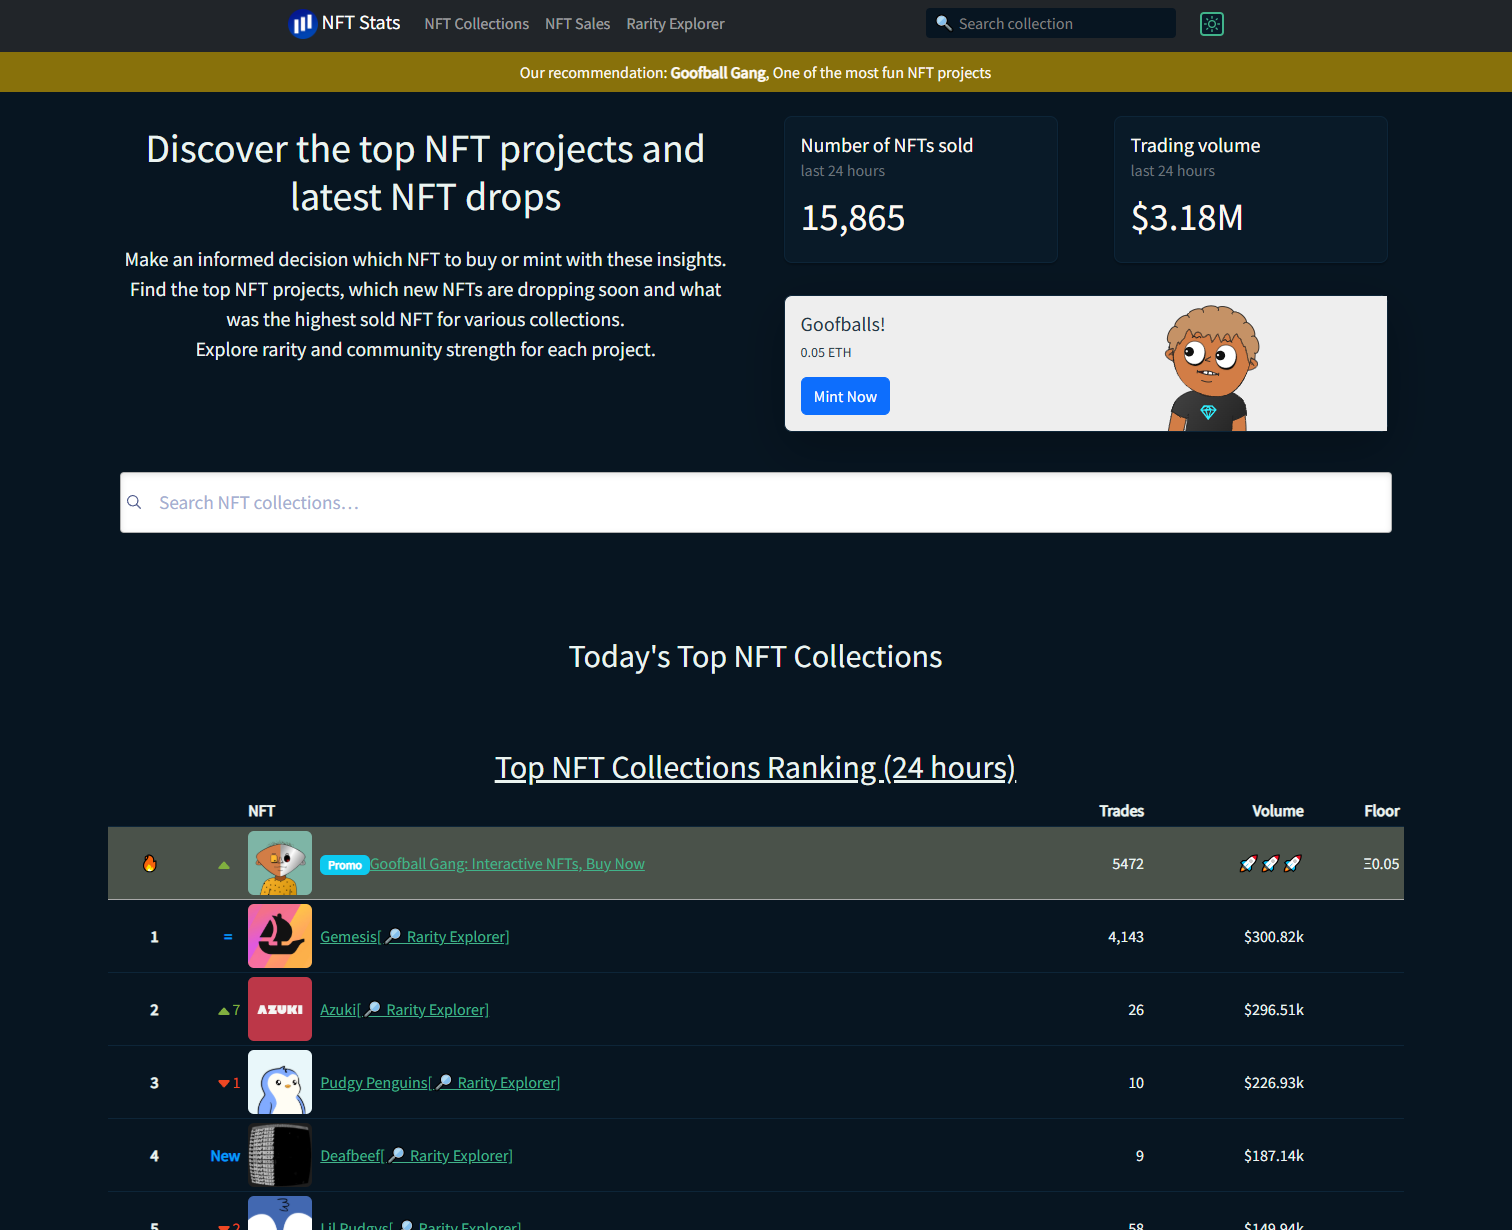The width and height of the screenshot is (1512, 1230).
Task: Open the Rarity Explorer menu item
Action: coord(675,24)
